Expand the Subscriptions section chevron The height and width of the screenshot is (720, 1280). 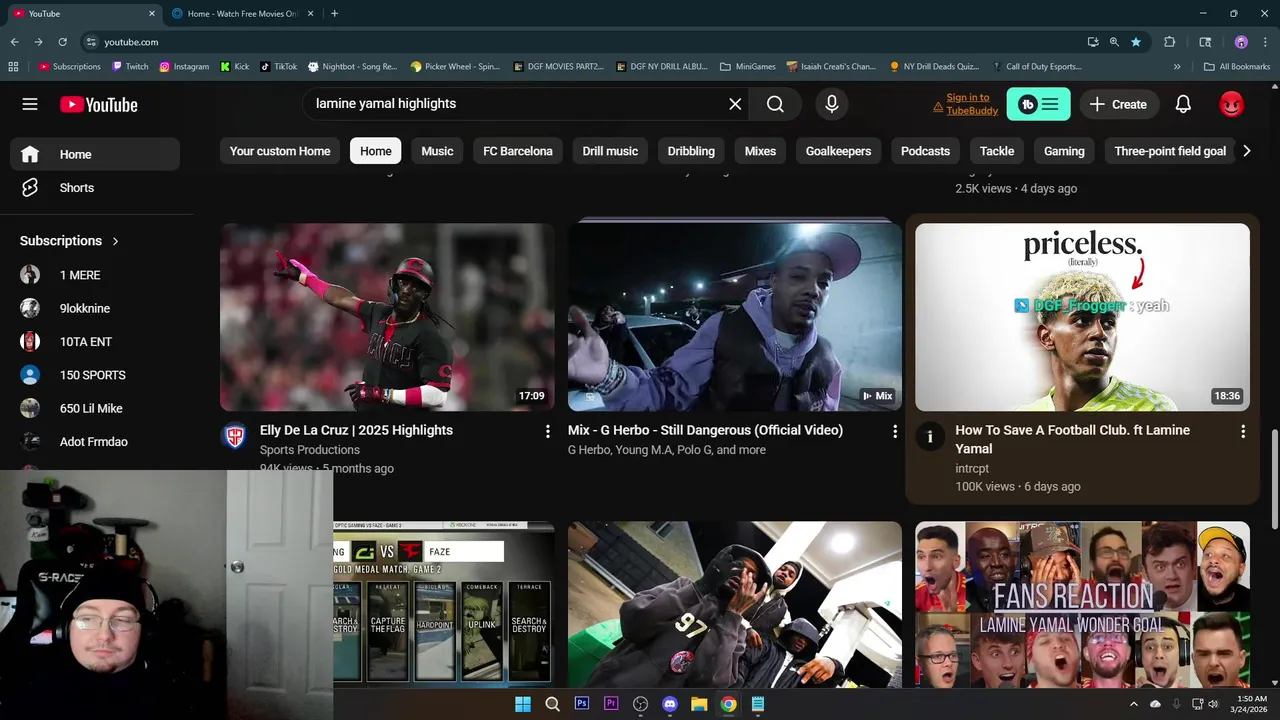pyautogui.click(x=115, y=241)
